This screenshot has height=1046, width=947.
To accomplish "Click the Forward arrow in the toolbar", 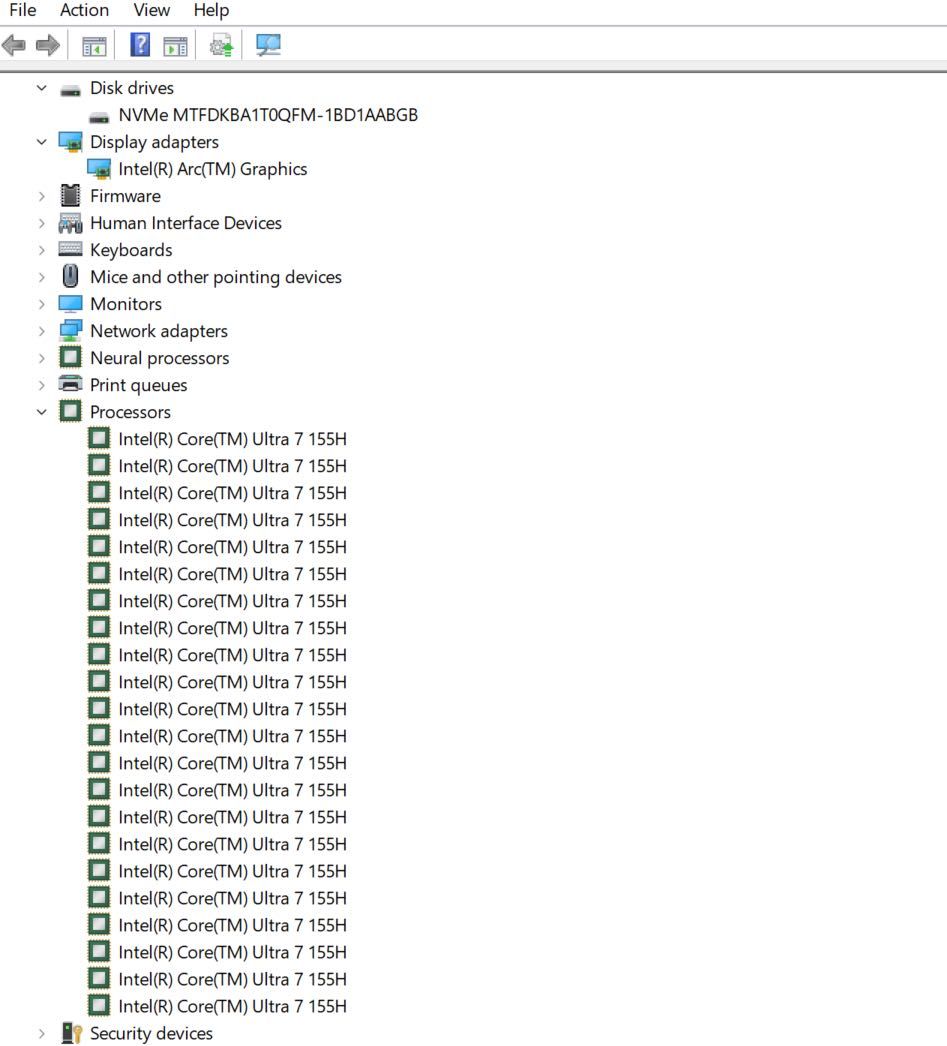I will 47,45.
